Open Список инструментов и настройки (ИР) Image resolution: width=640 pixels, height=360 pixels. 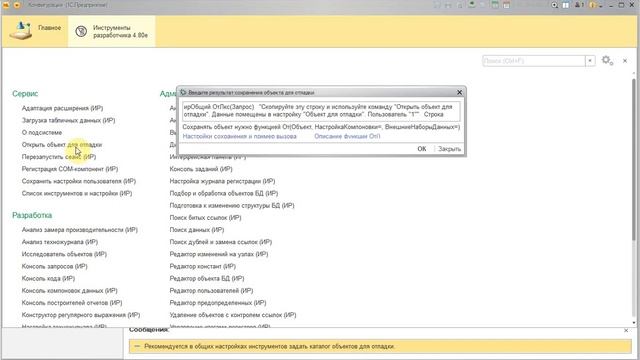pyautogui.click(x=77, y=193)
